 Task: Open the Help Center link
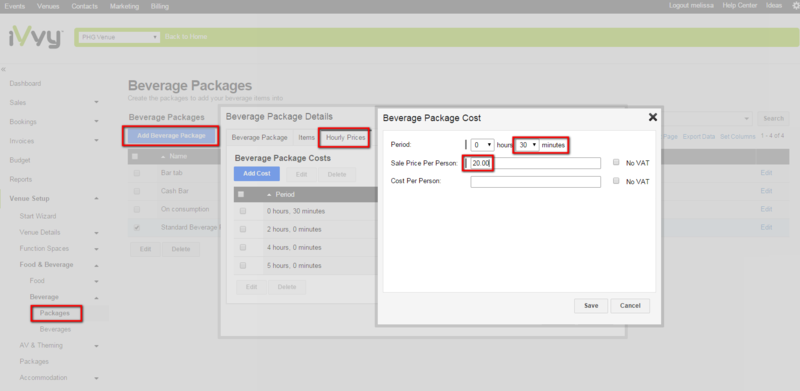740,6
